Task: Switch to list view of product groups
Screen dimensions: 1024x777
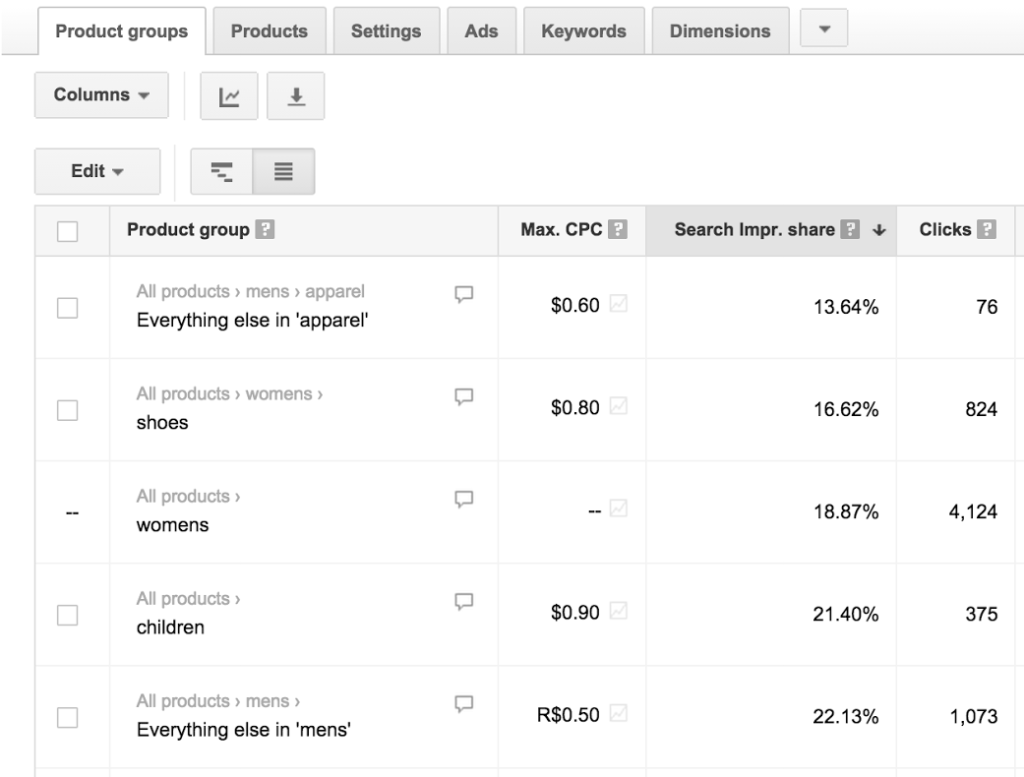Action: pos(284,171)
